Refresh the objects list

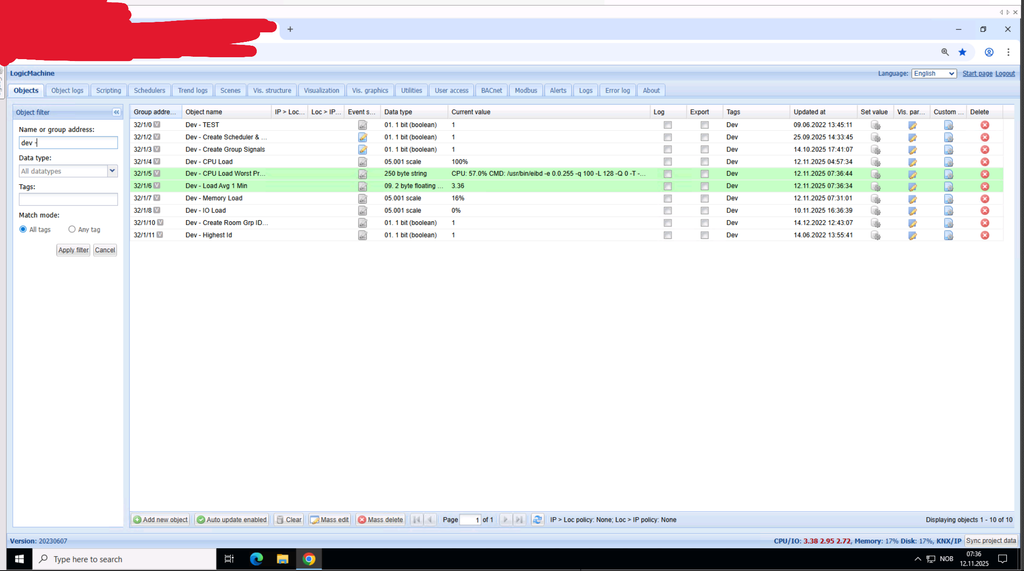coord(537,520)
